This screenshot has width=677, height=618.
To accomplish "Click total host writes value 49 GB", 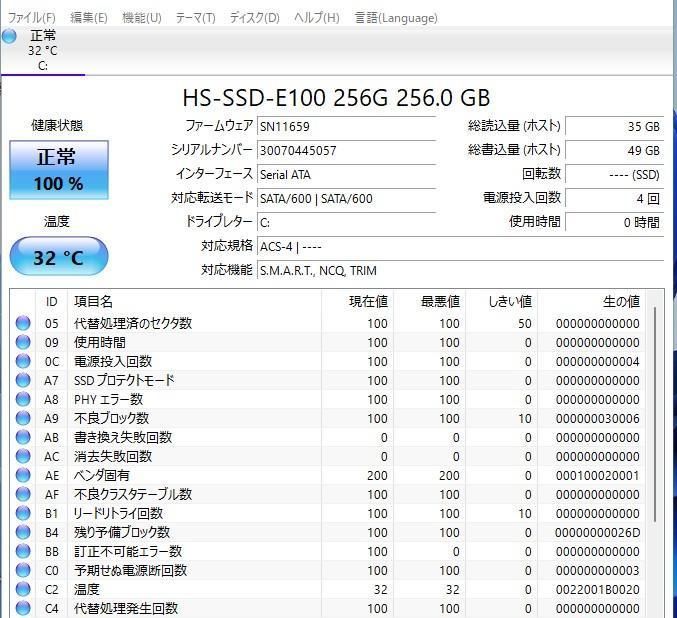I will coord(614,151).
